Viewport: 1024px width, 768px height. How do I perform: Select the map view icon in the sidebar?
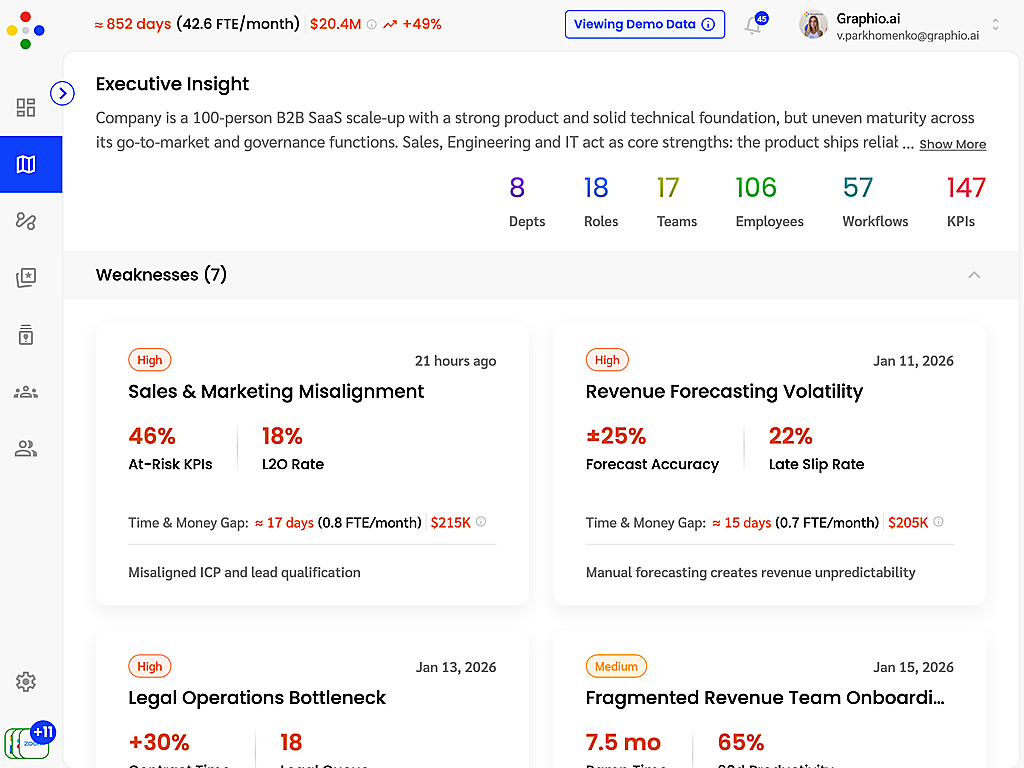25,164
